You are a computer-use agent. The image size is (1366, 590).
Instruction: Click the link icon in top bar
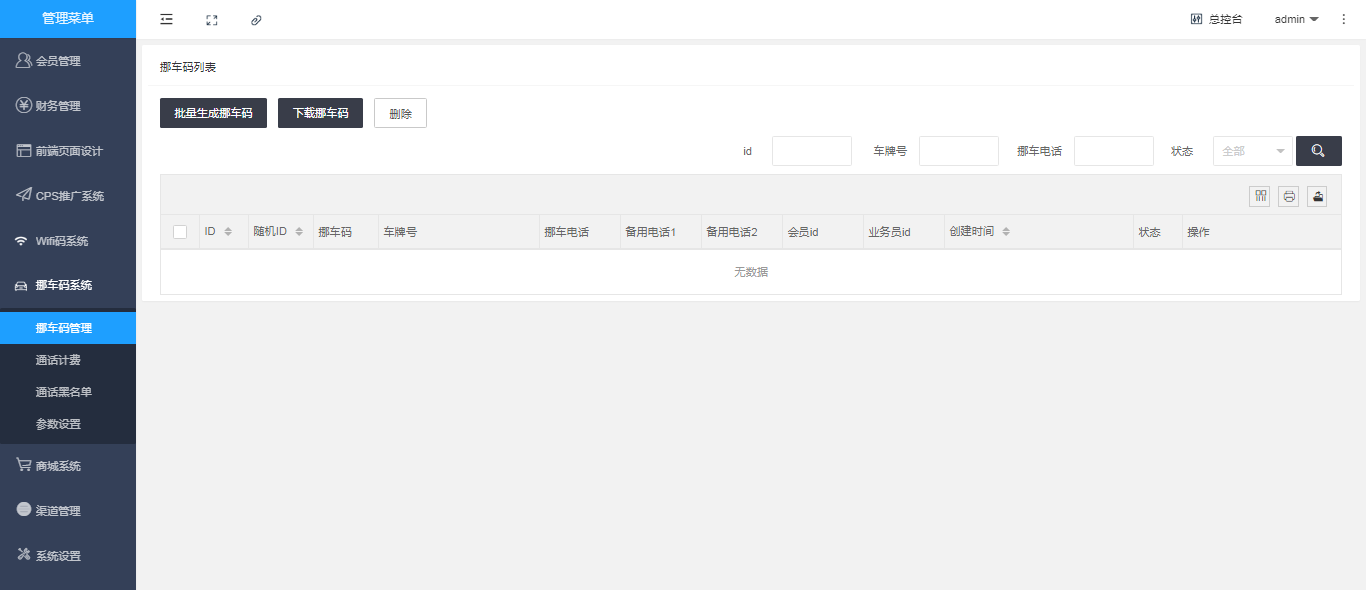[x=256, y=19]
